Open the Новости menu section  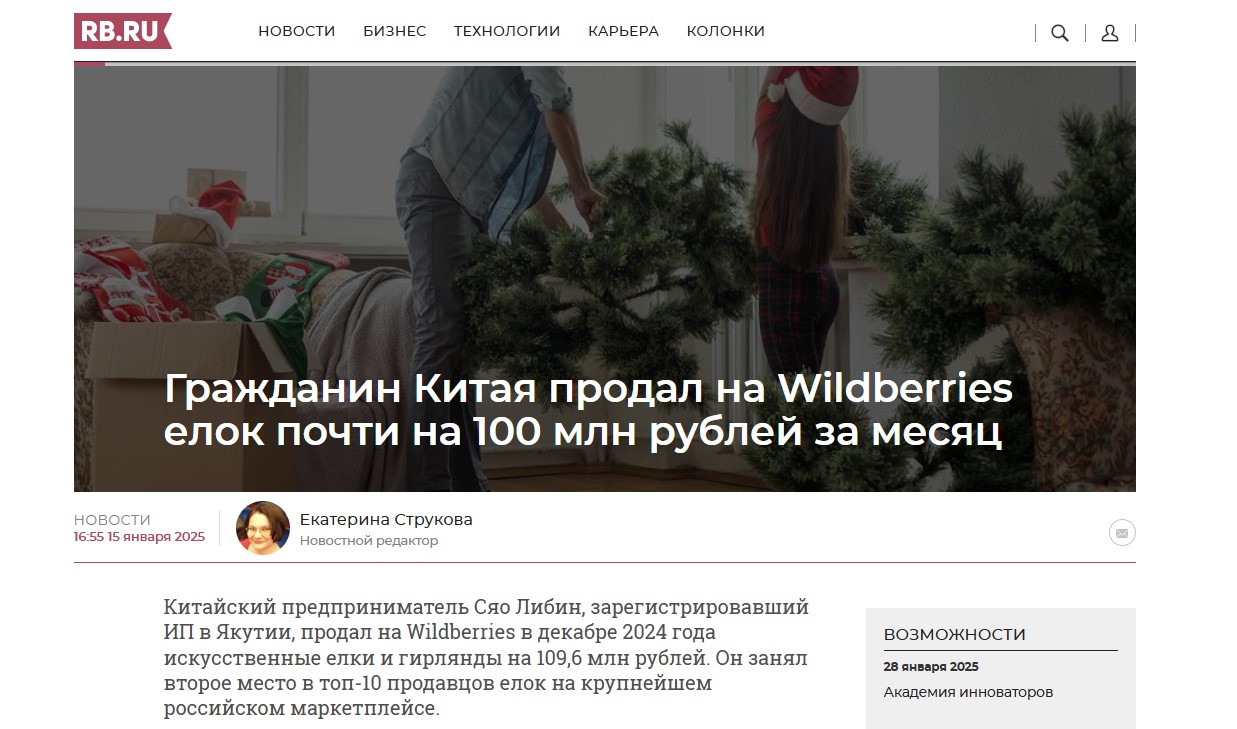click(297, 31)
